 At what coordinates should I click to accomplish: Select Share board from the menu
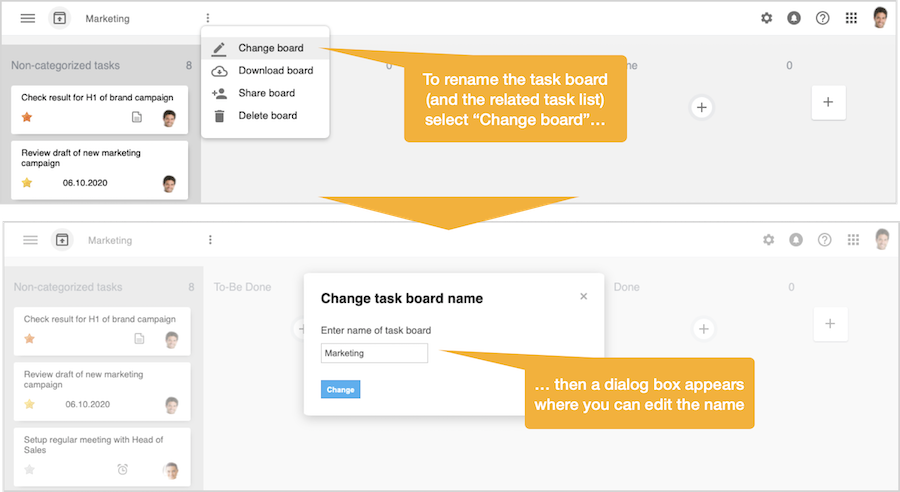coord(265,93)
